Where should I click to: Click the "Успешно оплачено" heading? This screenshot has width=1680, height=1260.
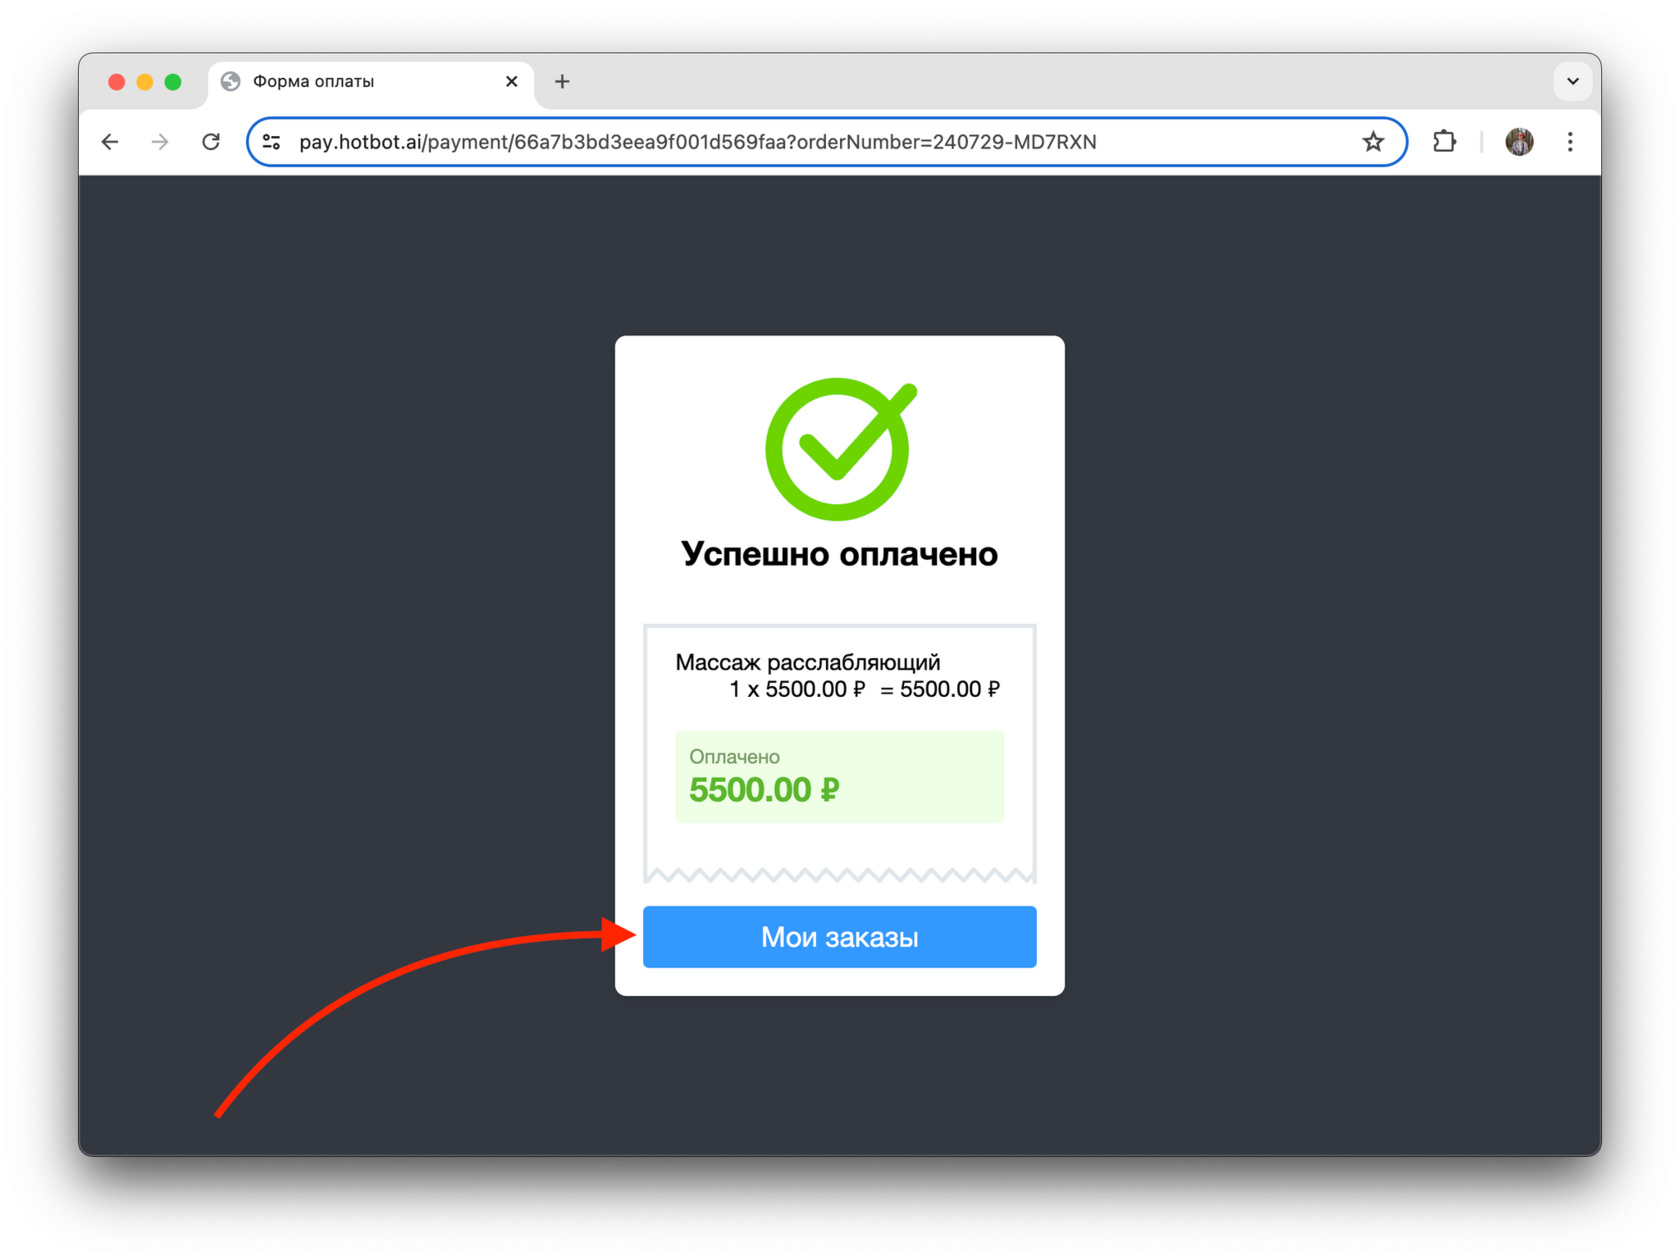pos(839,553)
